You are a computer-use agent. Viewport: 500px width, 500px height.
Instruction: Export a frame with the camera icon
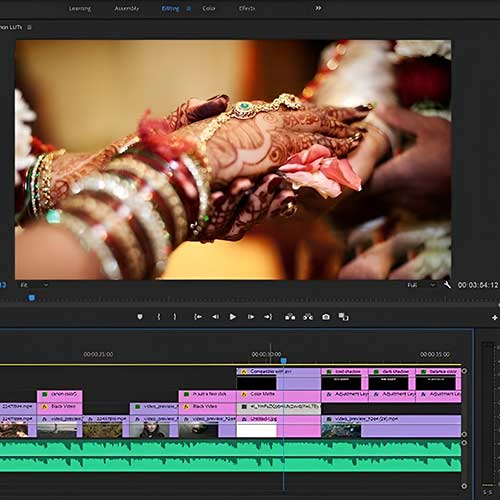(x=326, y=317)
